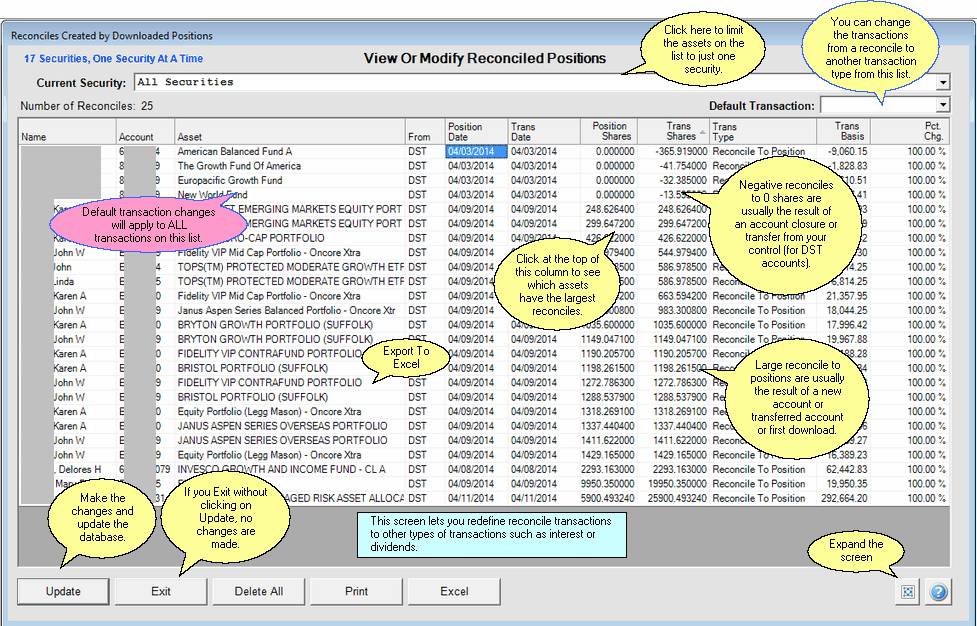Expand the Default Transaction dropdown
The image size is (977, 626).
pyautogui.click(x=942, y=105)
